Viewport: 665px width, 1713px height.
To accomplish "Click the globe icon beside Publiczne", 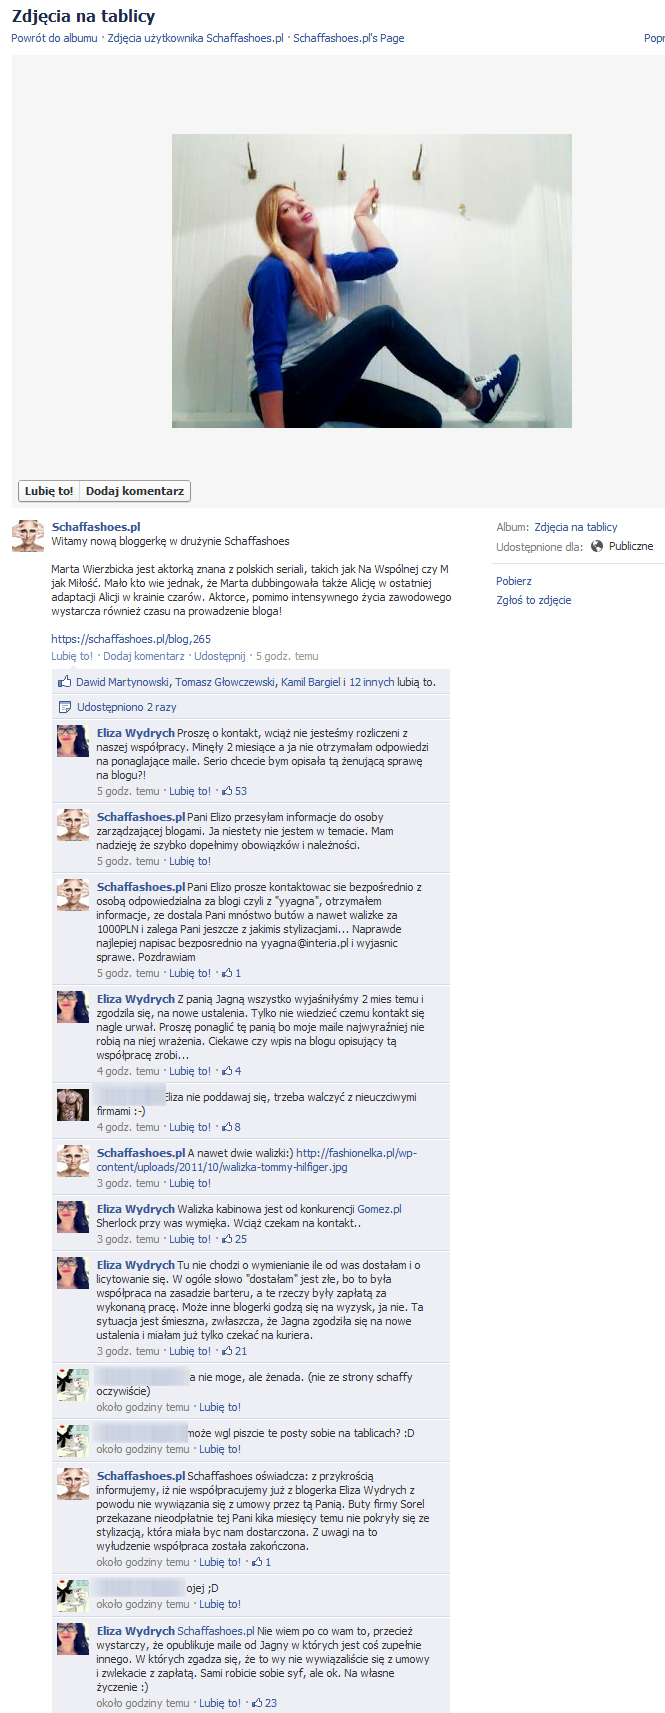I will tap(597, 546).
